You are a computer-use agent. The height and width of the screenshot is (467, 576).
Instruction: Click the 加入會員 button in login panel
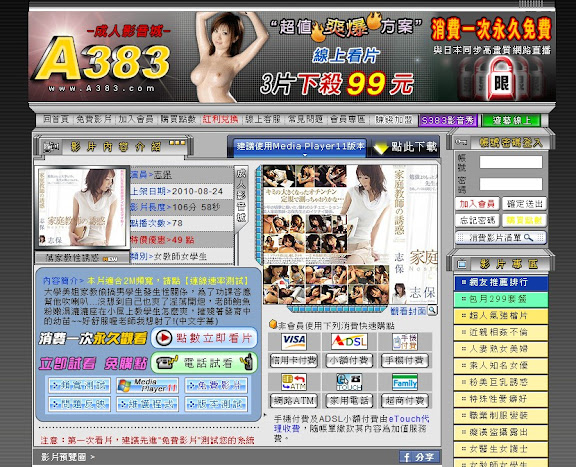[x=477, y=204]
